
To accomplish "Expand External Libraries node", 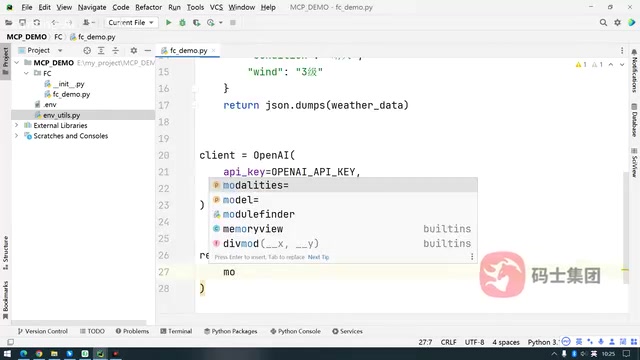I will pos(17,125).
